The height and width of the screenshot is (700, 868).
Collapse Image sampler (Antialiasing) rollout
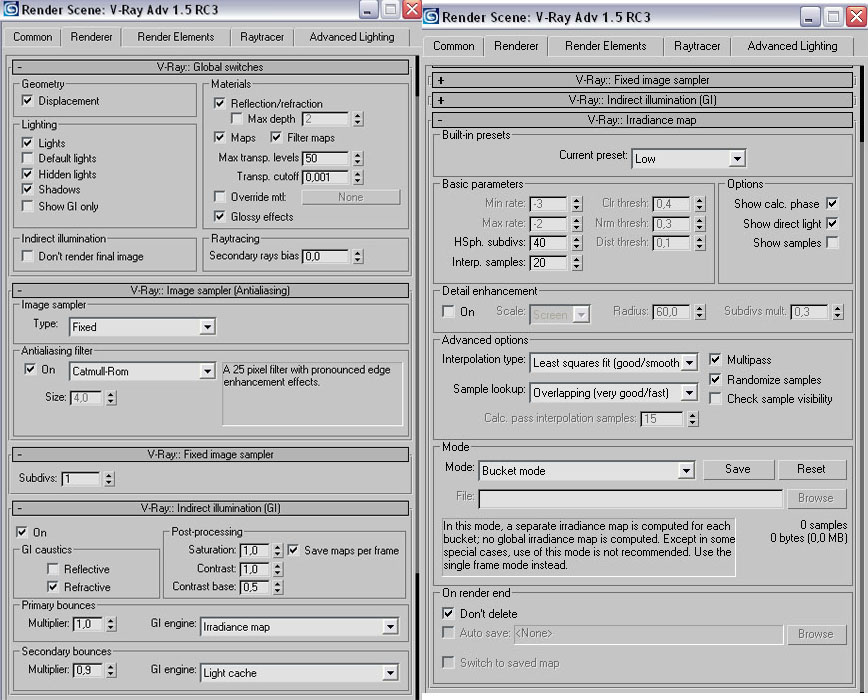(210, 290)
